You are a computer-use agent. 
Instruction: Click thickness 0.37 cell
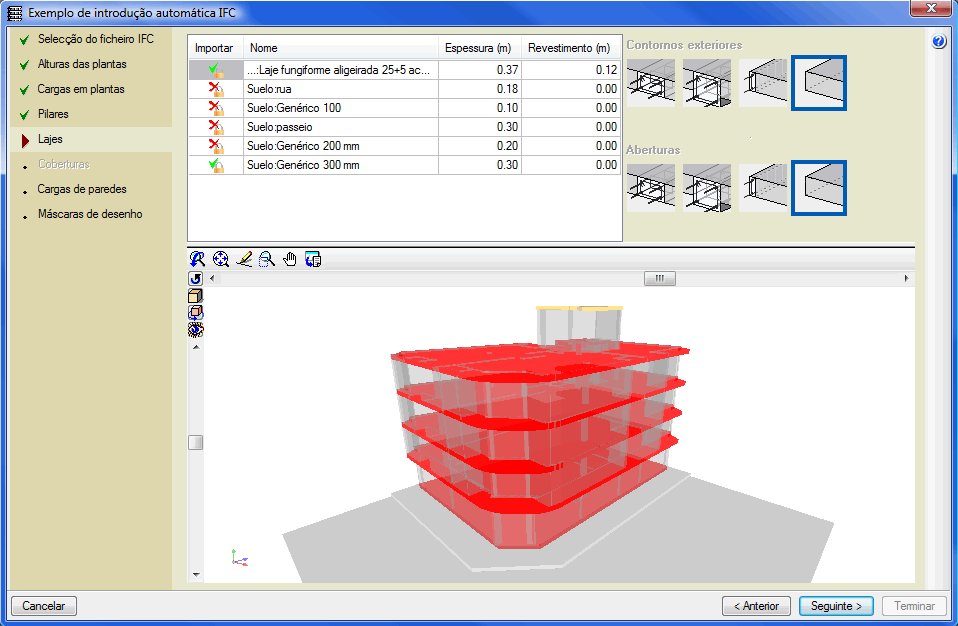480,70
